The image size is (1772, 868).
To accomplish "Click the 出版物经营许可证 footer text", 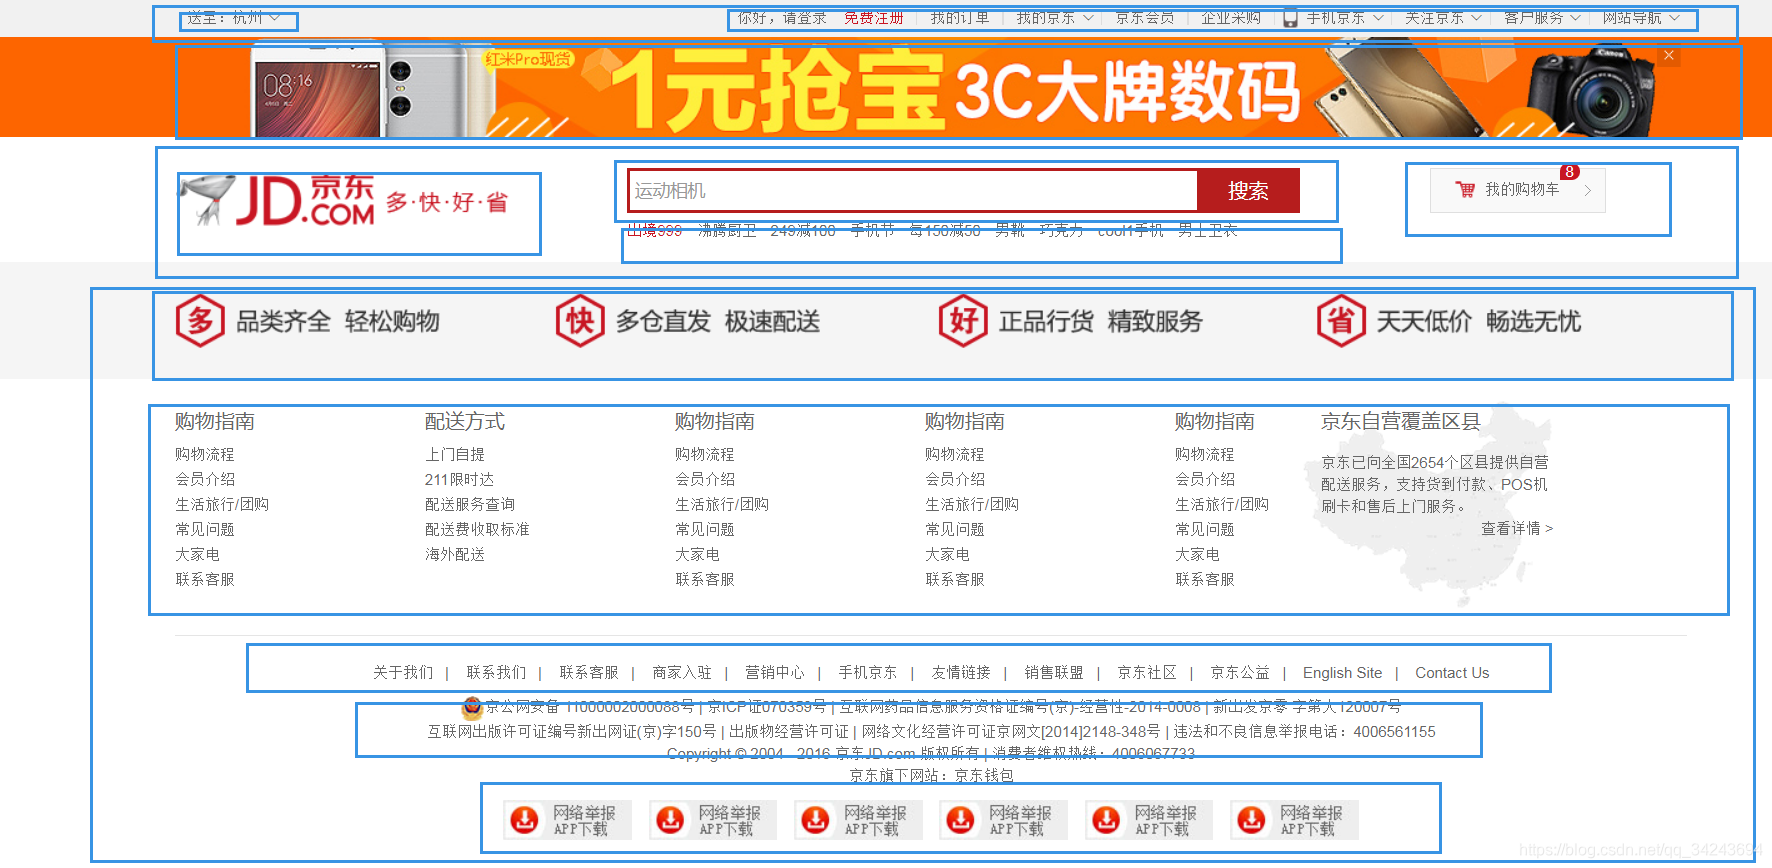I will [789, 732].
